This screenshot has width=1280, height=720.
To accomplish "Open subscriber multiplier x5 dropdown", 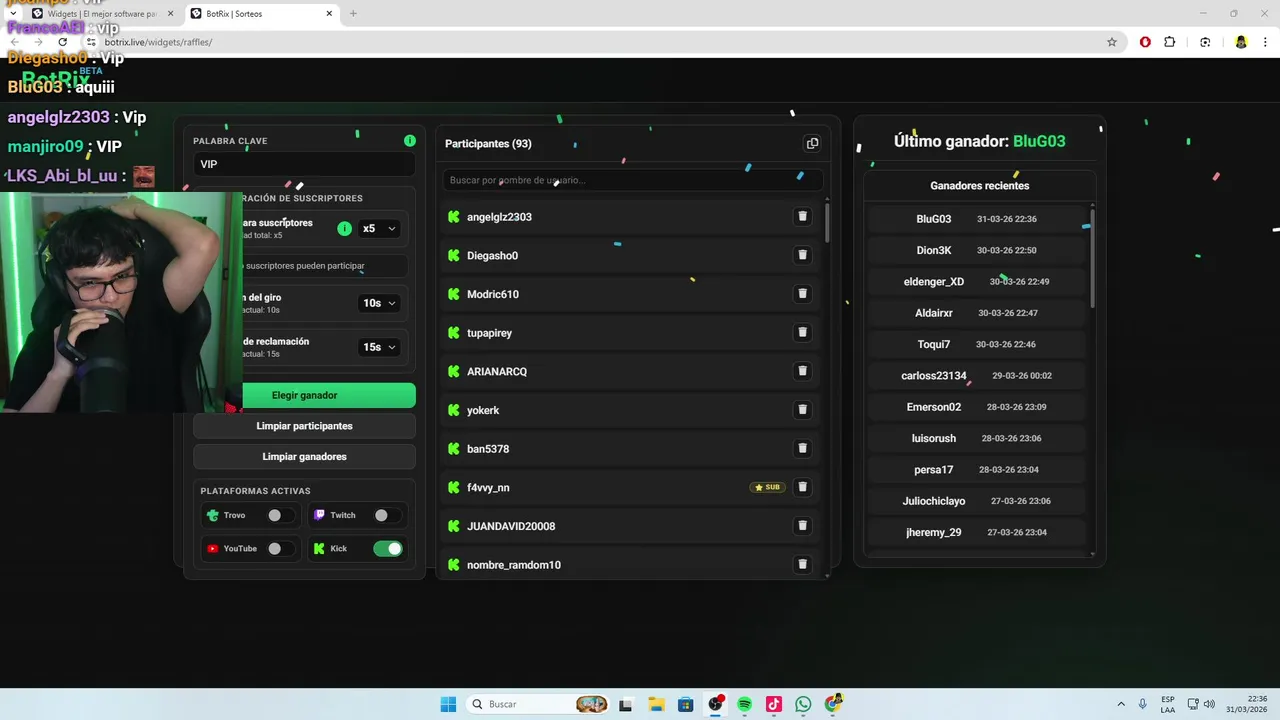I will pyautogui.click(x=379, y=229).
